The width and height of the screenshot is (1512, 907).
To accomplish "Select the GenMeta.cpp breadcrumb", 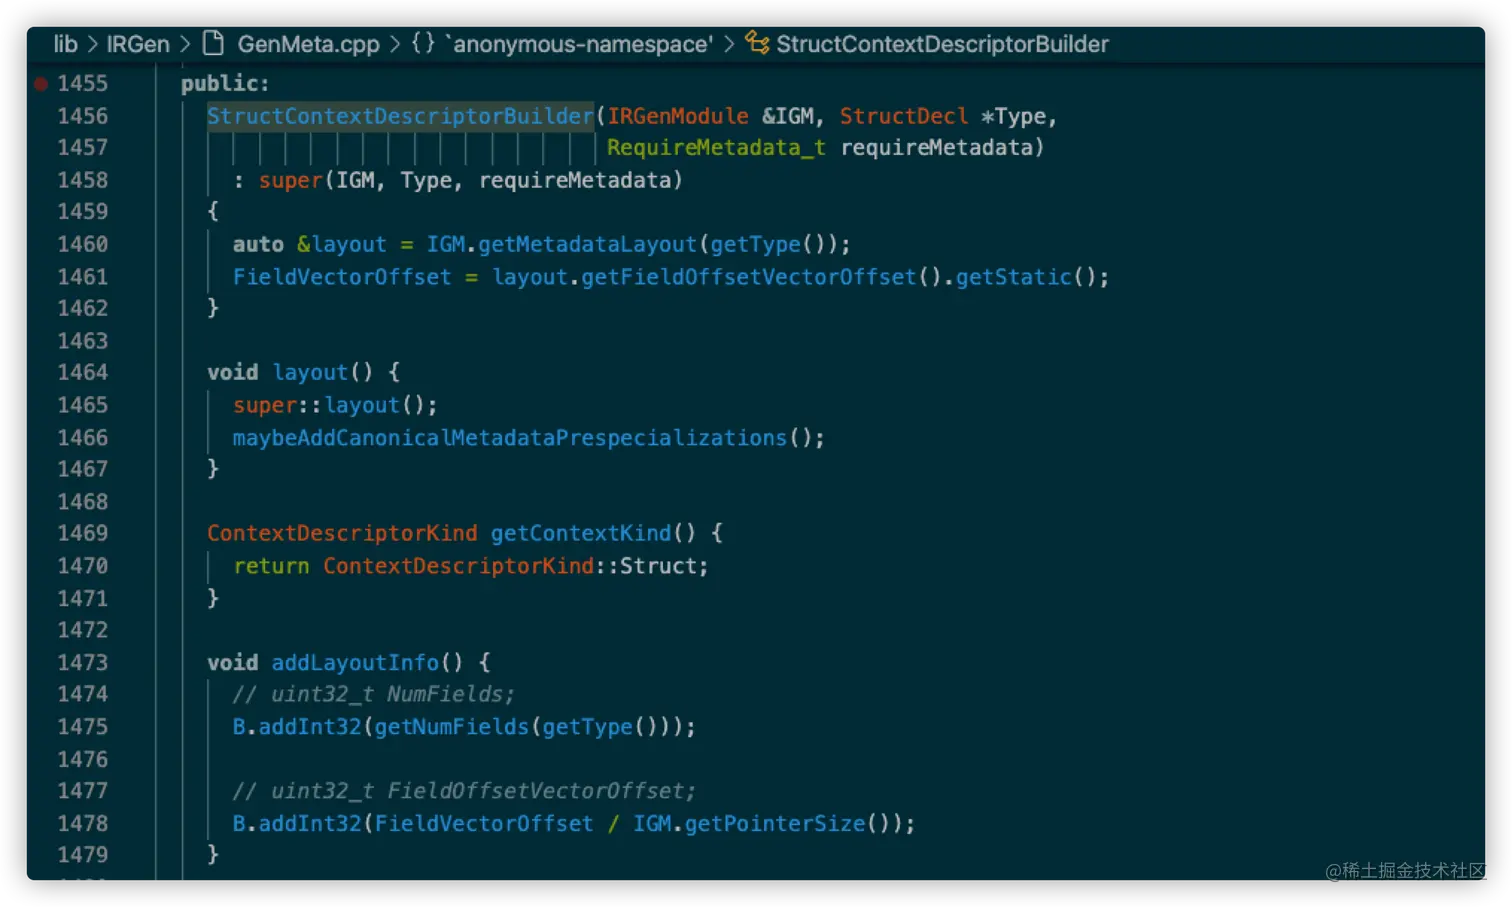I will coord(308,44).
